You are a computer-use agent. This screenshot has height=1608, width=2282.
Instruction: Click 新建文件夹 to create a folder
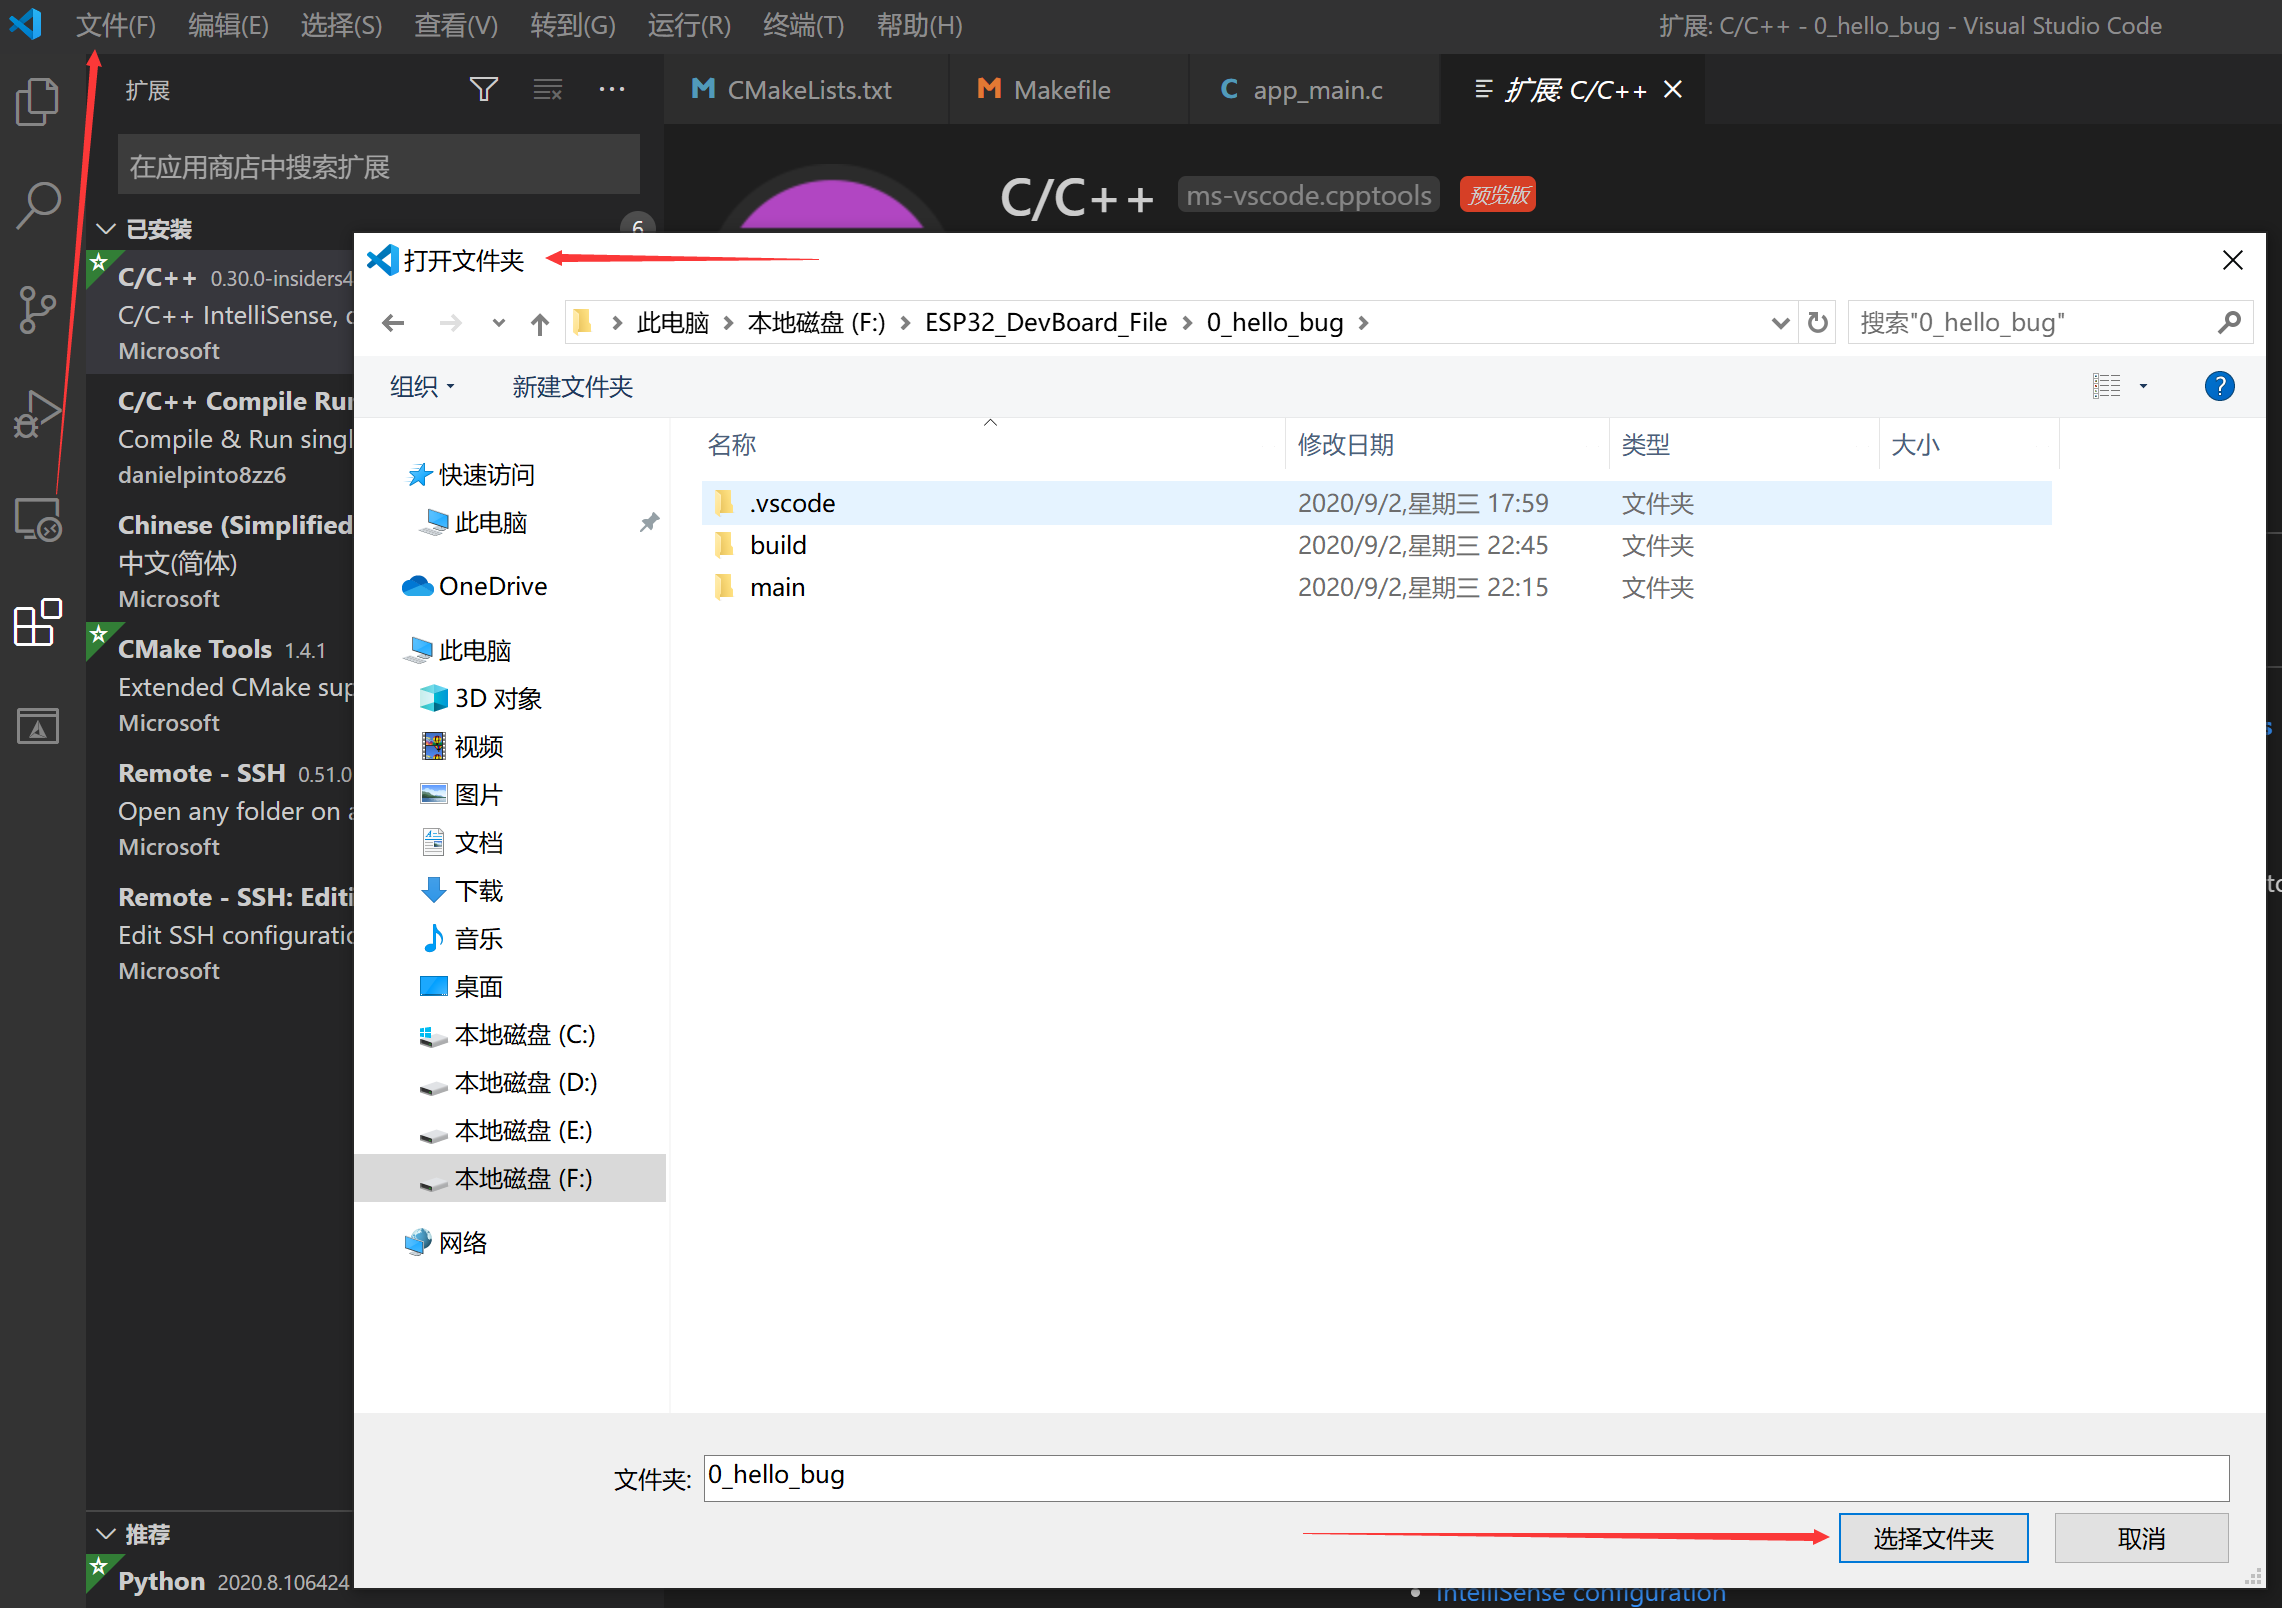[x=572, y=387]
